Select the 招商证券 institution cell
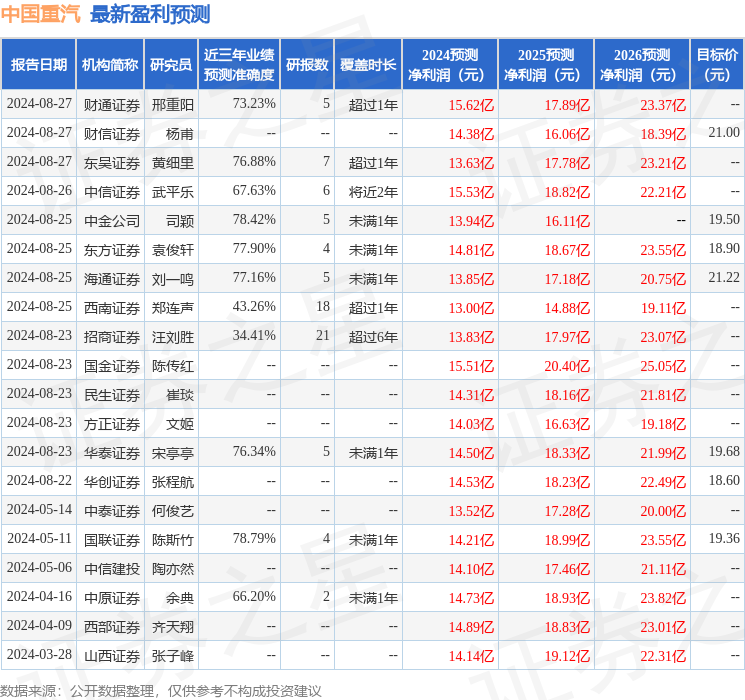Screen dimensions: 745x700 (x=112, y=337)
